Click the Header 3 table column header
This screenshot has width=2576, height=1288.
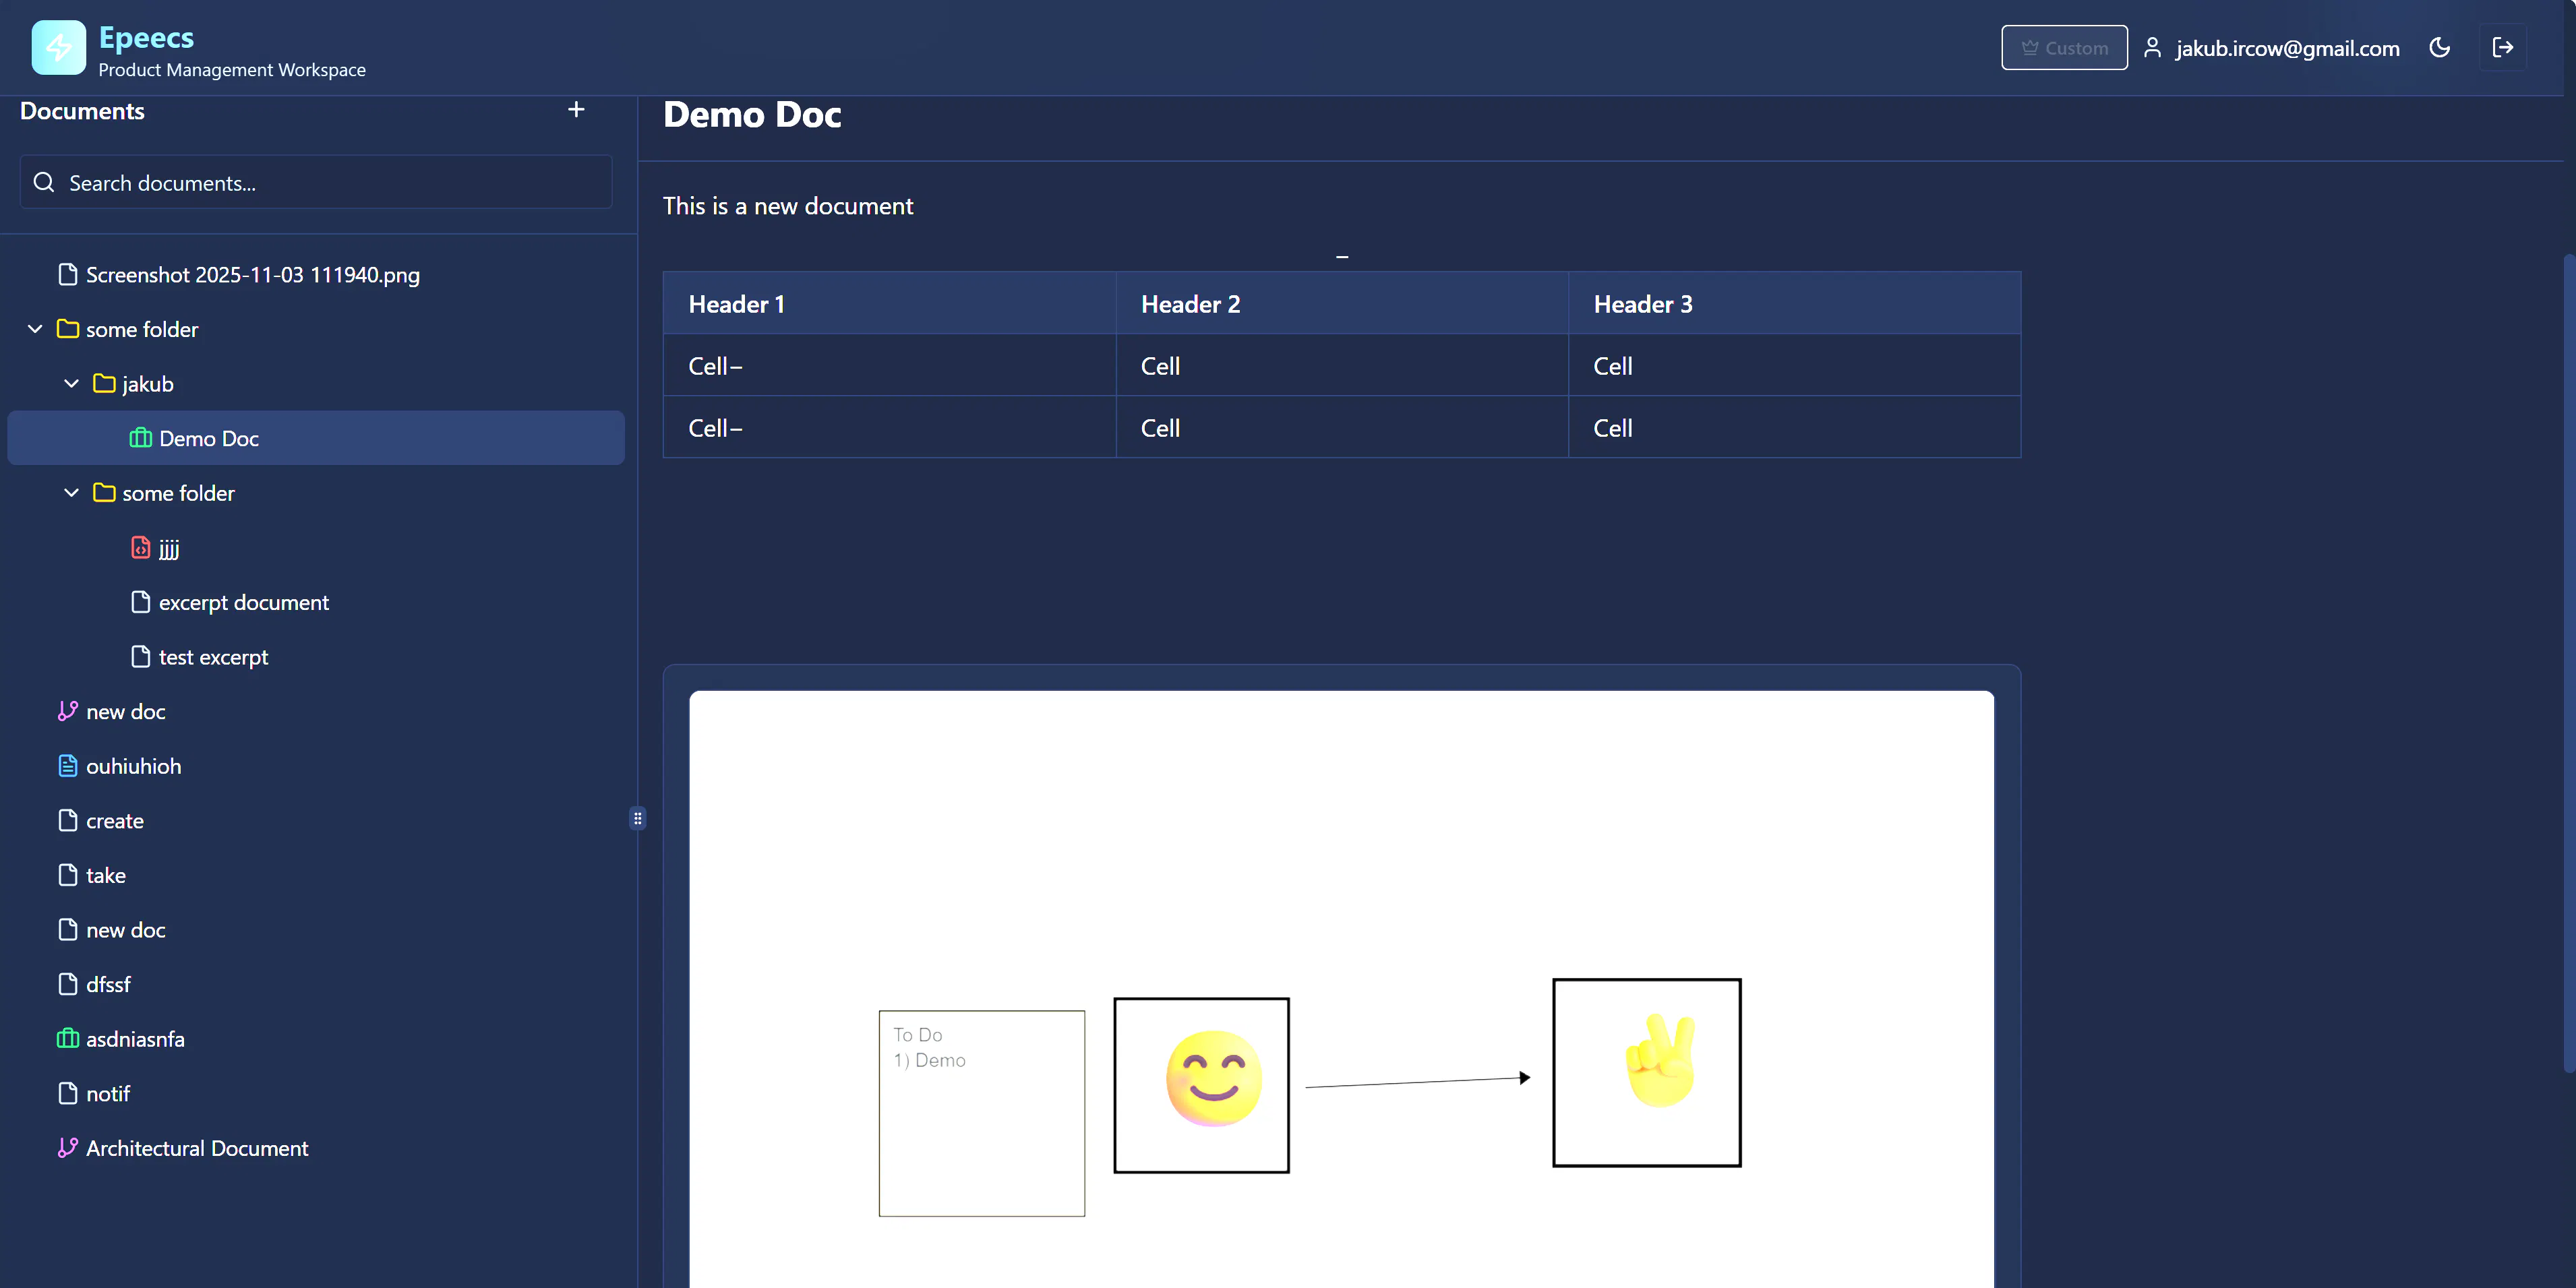click(1794, 303)
